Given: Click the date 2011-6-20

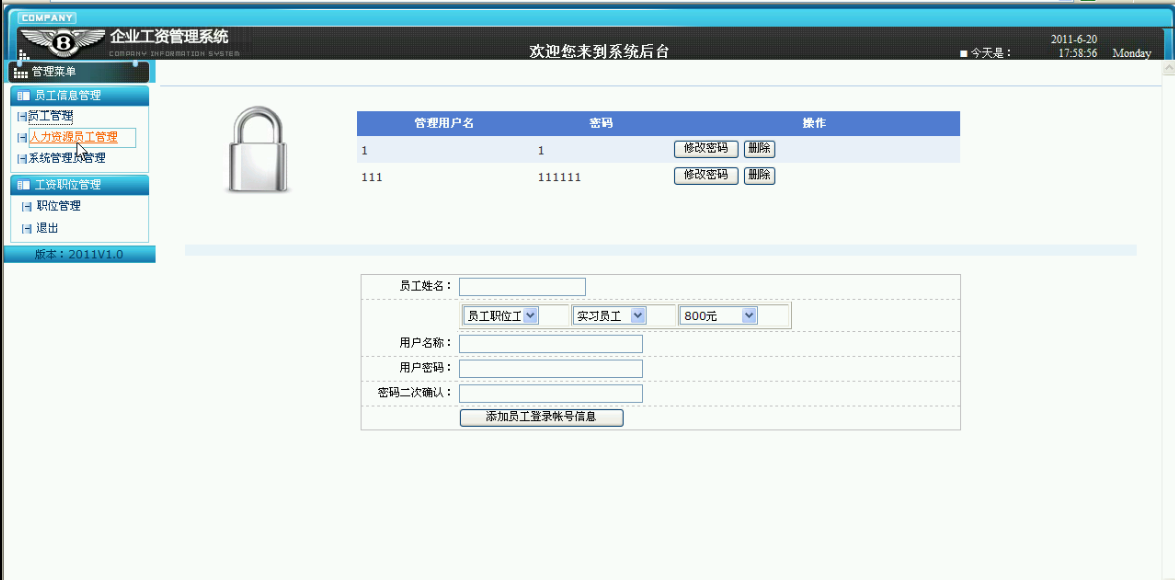Looking at the screenshot, I should click(x=1074, y=40).
